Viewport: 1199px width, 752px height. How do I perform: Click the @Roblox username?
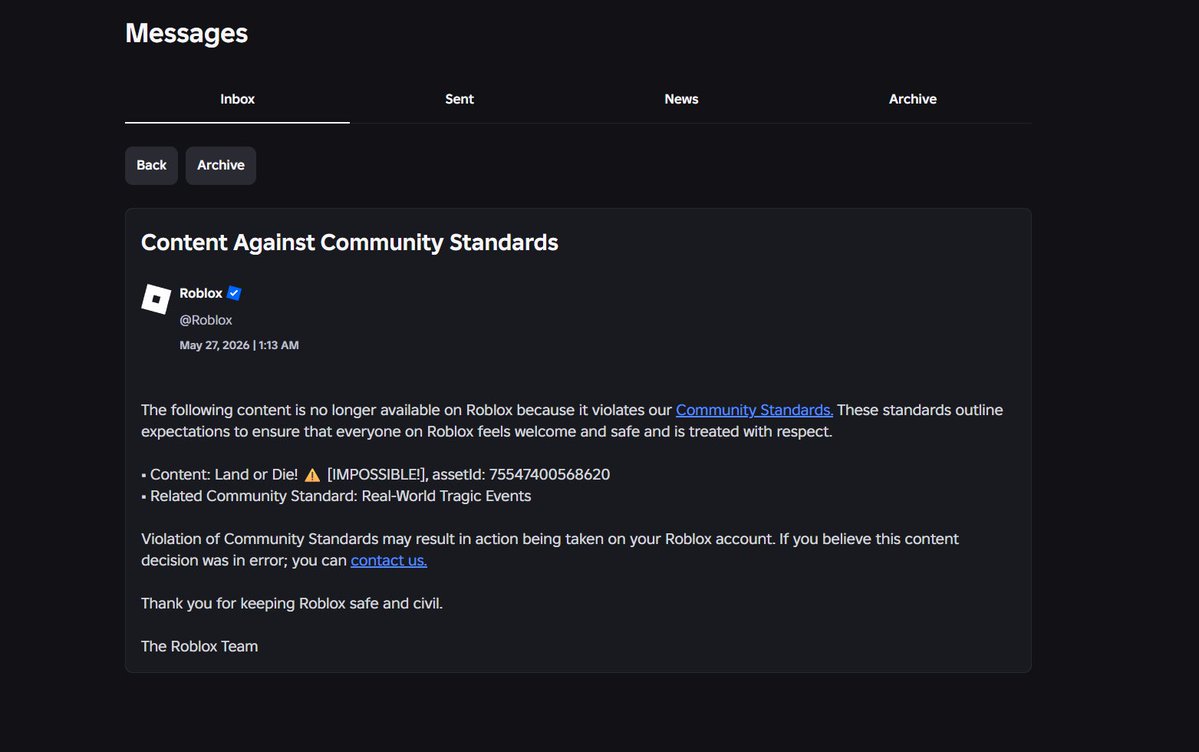(206, 320)
